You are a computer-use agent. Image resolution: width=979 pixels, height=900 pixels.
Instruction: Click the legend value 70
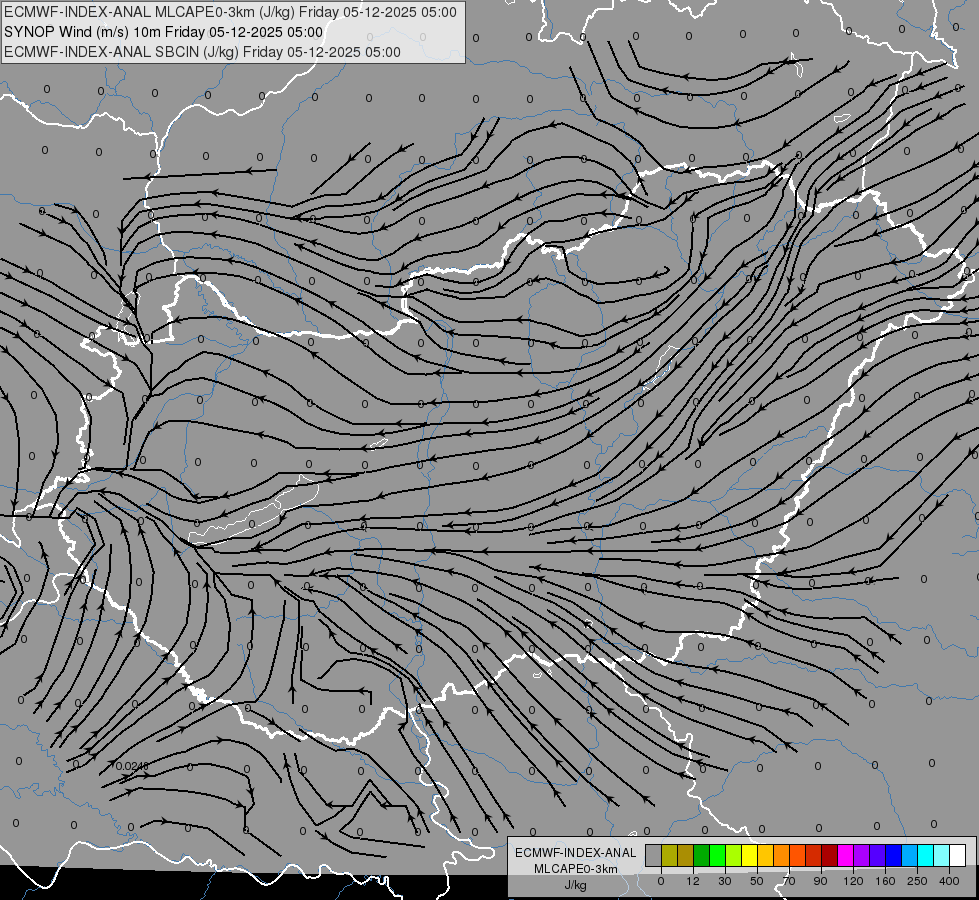pos(789,881)
